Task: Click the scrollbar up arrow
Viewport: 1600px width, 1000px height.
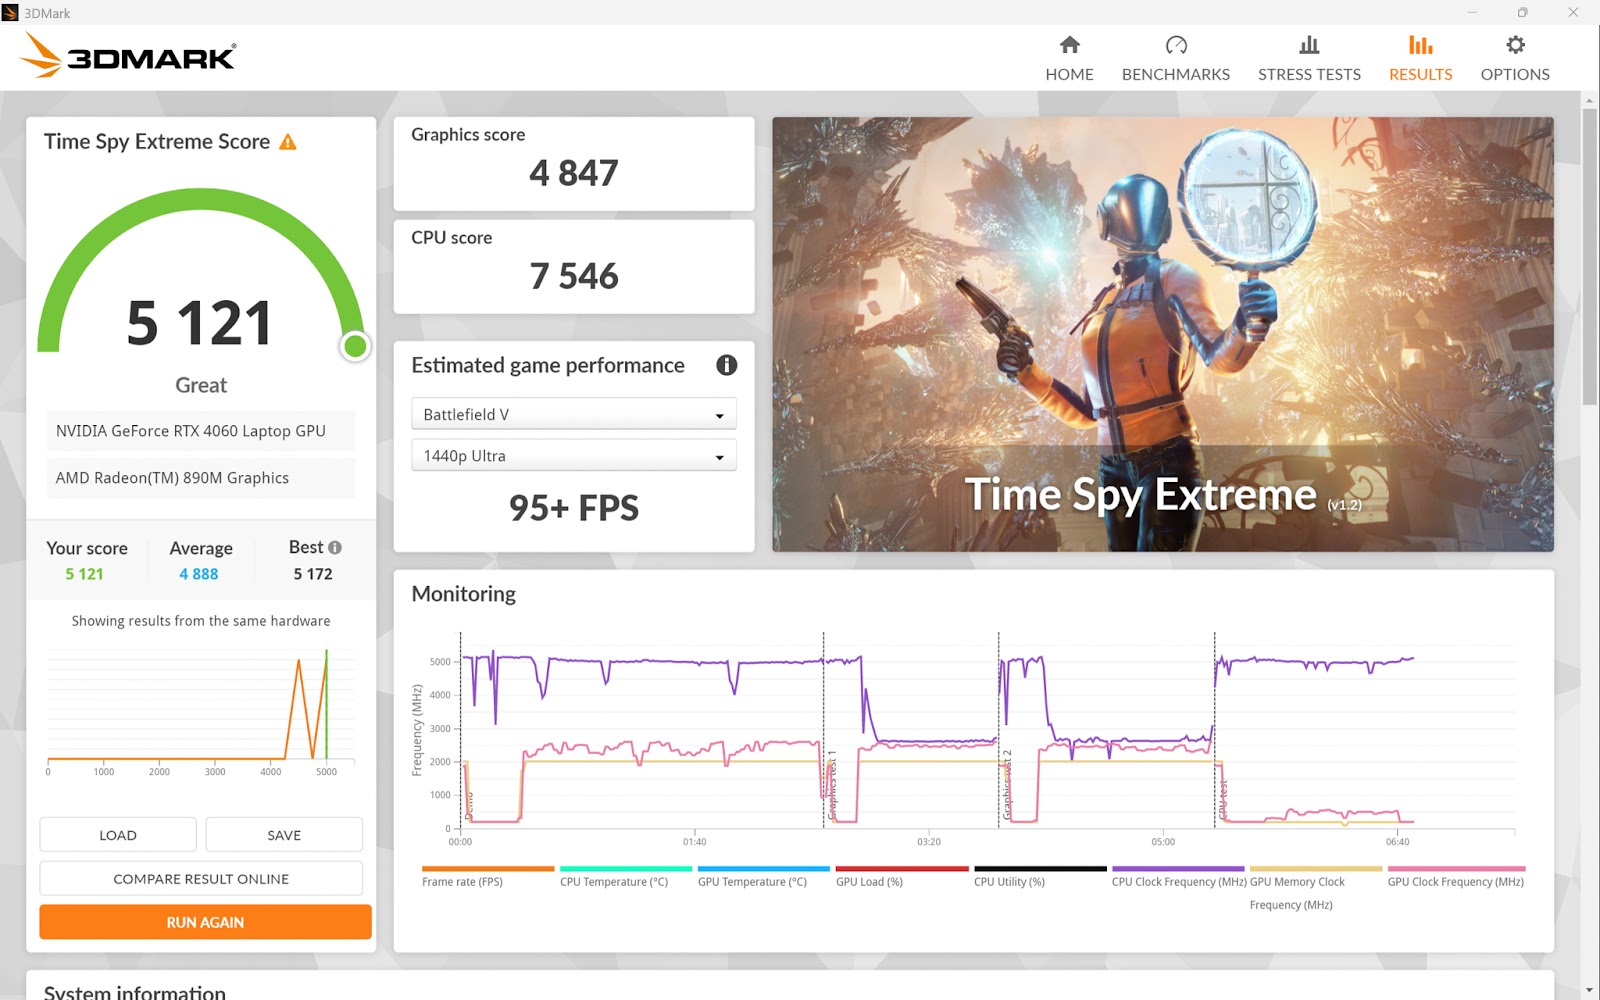Action: (x=1590, y=100)
